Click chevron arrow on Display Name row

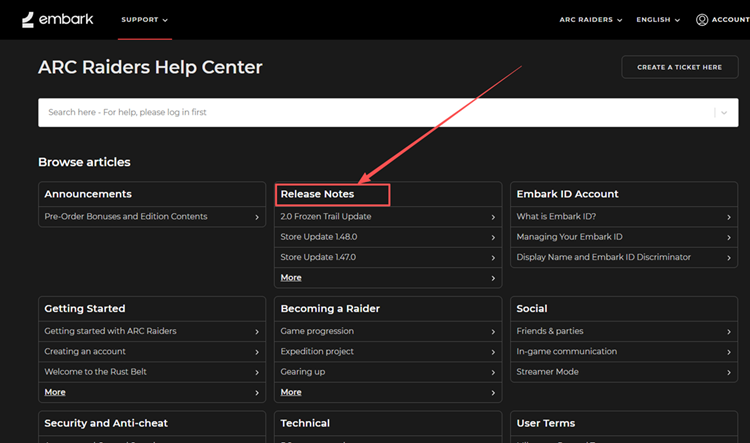[729, 258]
